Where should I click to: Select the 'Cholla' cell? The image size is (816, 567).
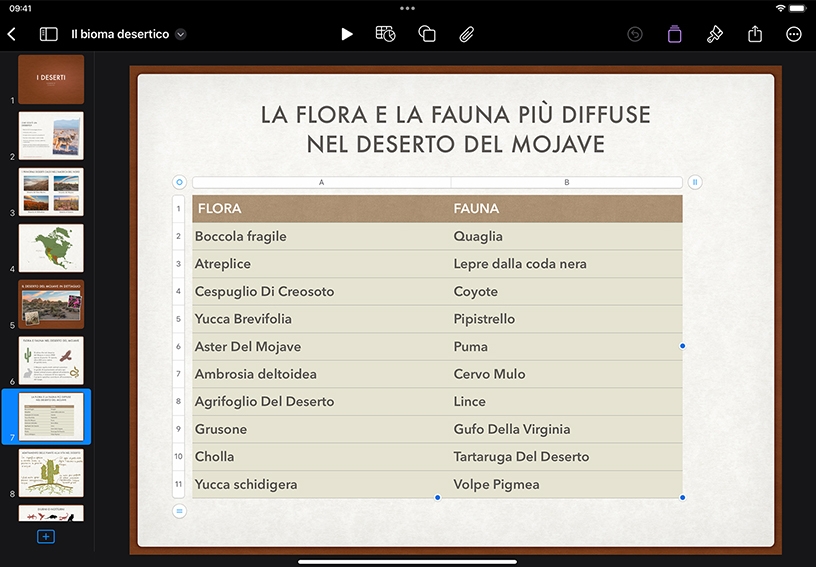point(322,457)
